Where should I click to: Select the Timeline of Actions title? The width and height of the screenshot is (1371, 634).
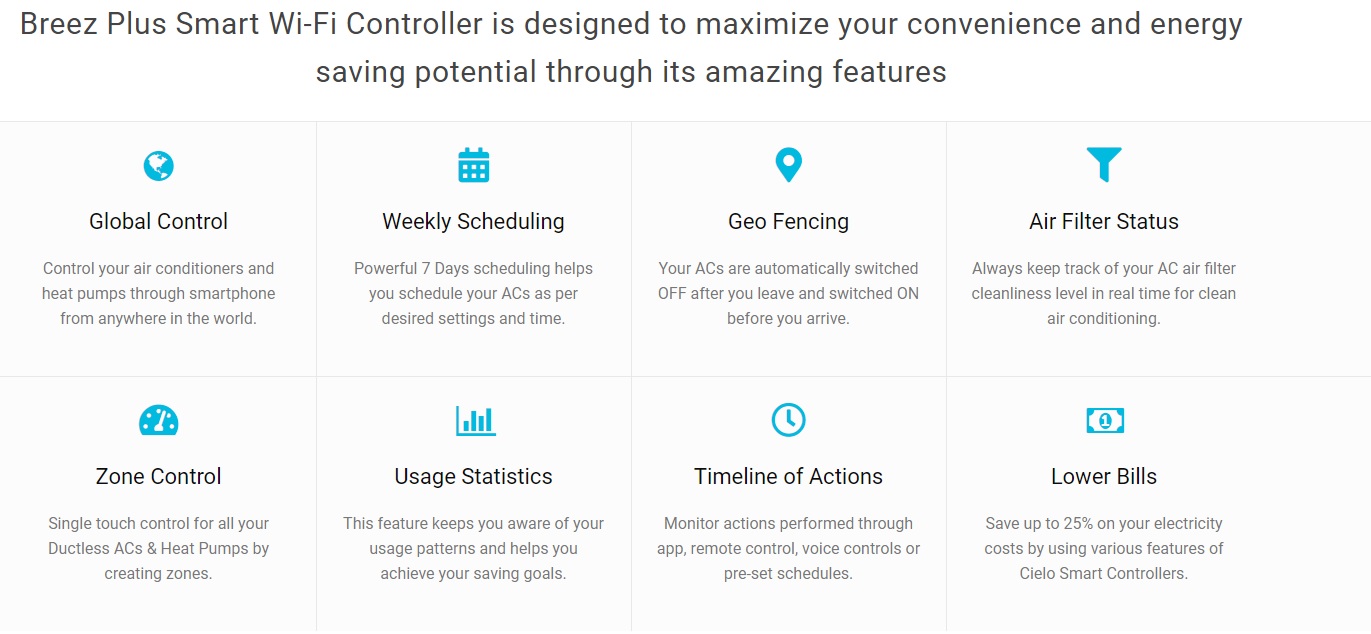[788, 476]
